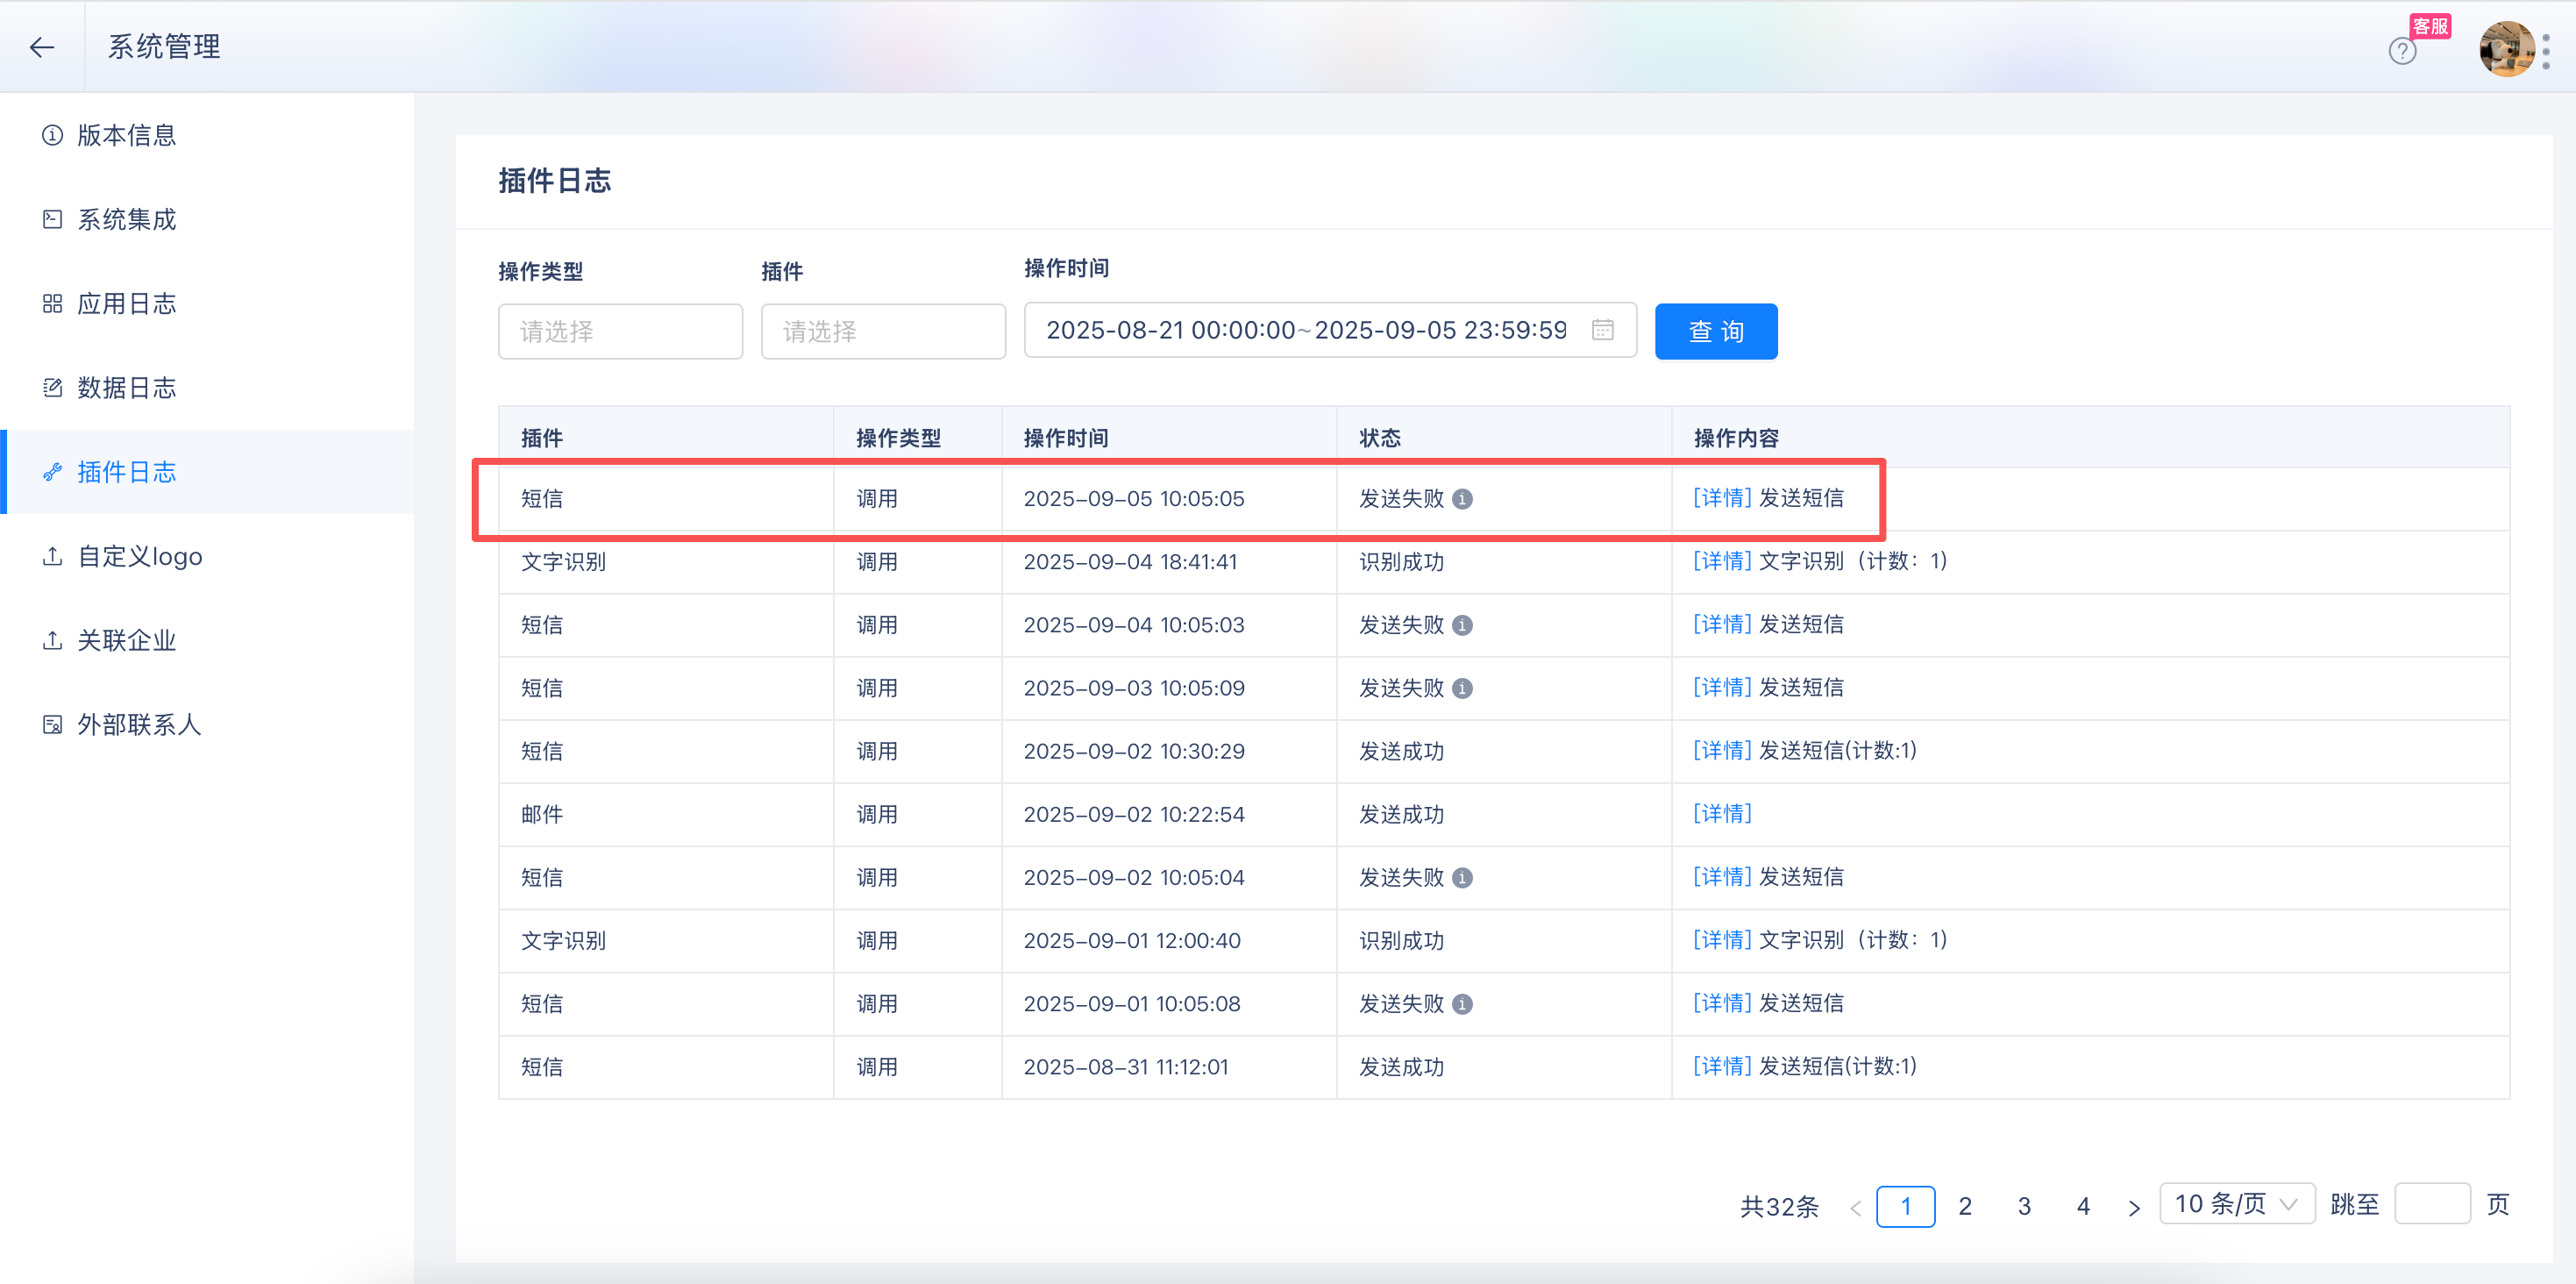Screen dimensions: 2576x1284
Task: Open 详情 link for 邮件 row
Action: (1722, 813)
